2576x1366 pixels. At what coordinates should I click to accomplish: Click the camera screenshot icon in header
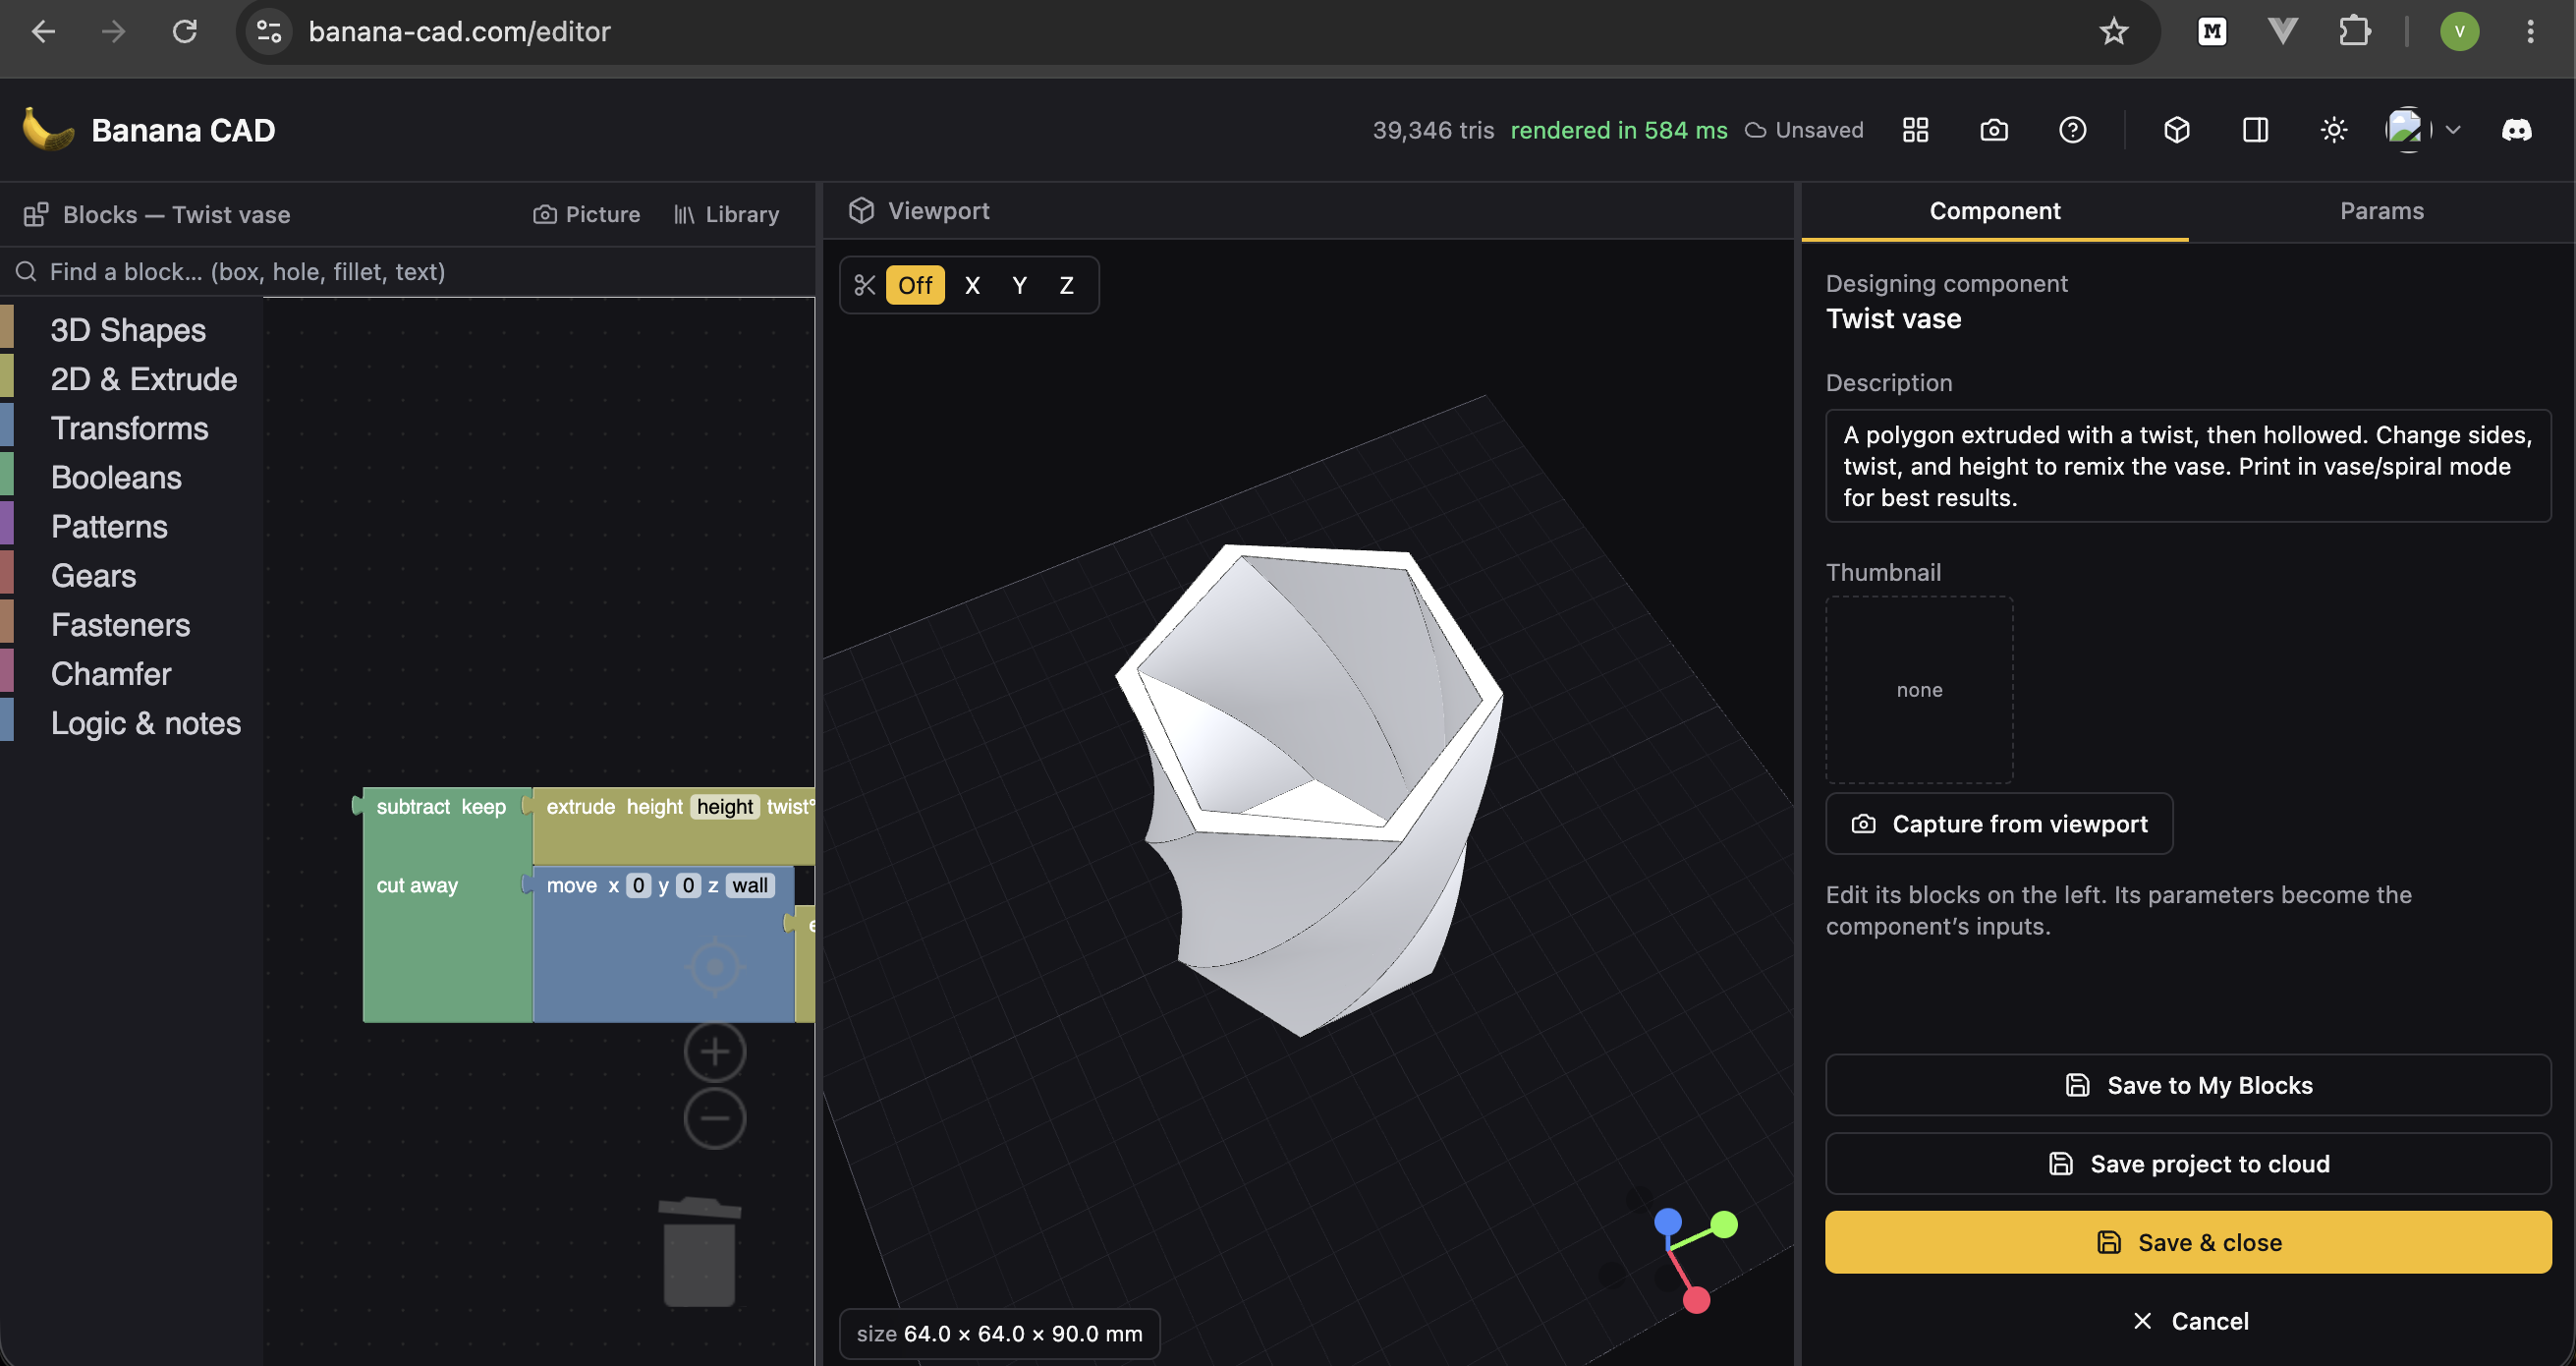(1993, 130)
